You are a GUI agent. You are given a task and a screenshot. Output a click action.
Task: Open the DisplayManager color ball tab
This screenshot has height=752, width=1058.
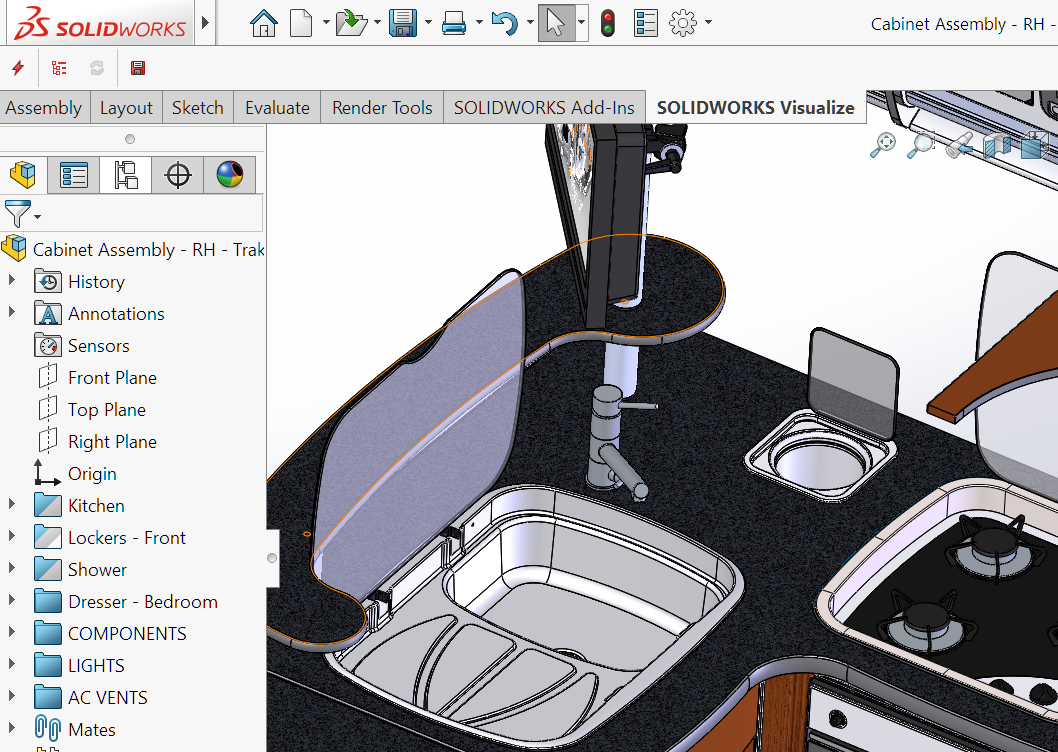[x=230, y=175]
